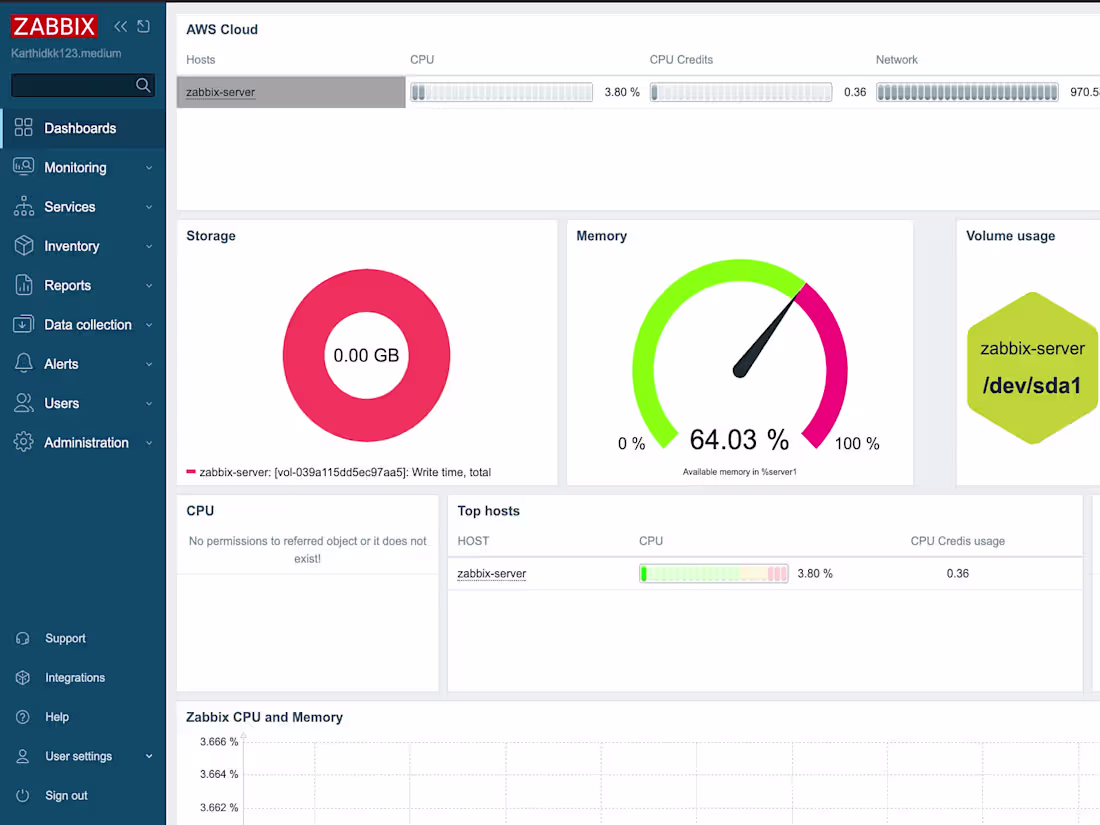The width and height of the screenshot is (1100, 825).
Task: Open Reports using its report icon
Action: [23, 285]
